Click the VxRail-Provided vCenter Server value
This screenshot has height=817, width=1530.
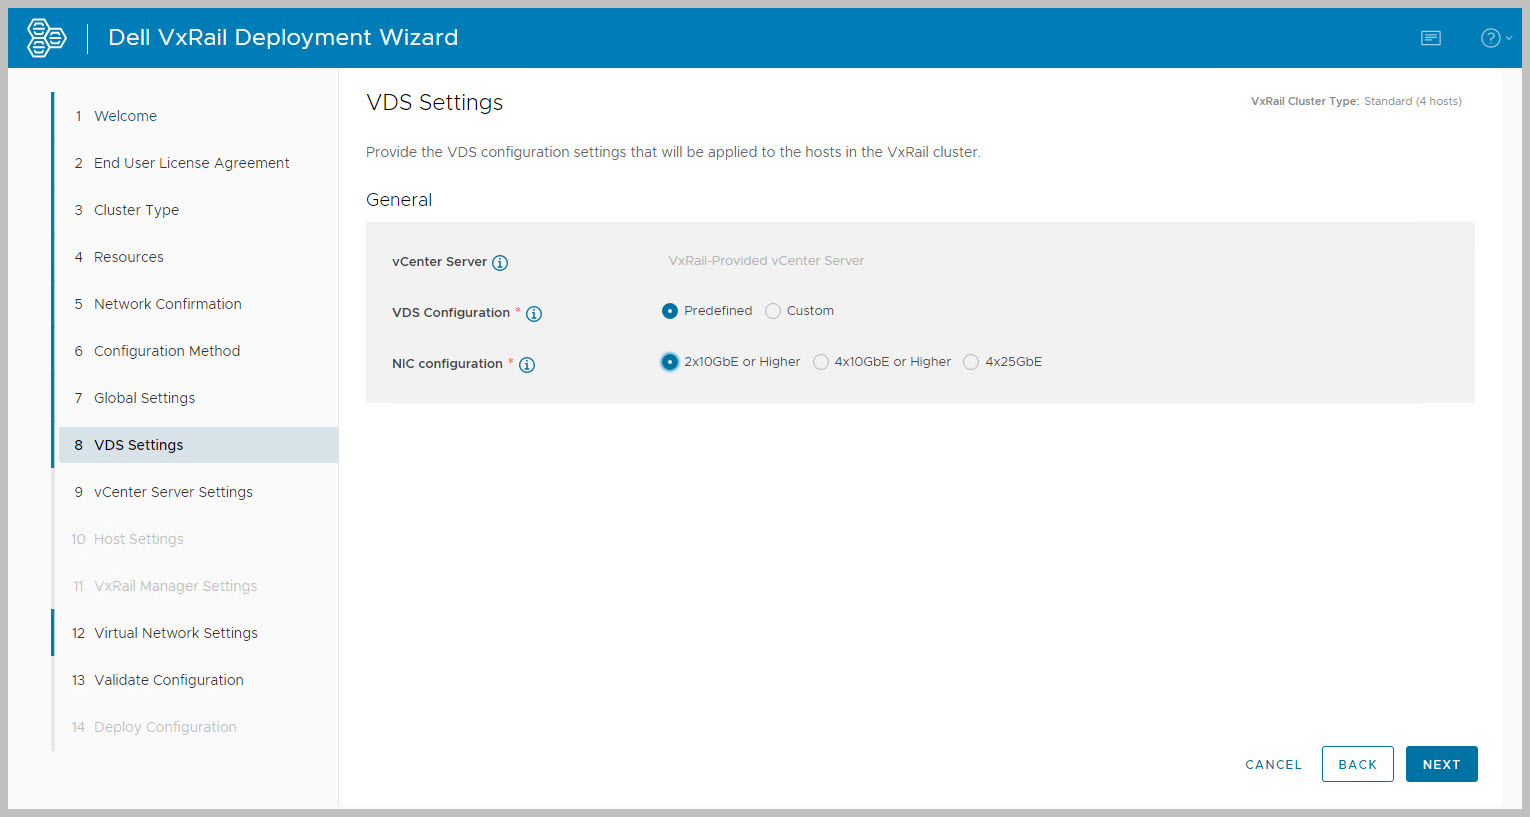pos(766,261)
